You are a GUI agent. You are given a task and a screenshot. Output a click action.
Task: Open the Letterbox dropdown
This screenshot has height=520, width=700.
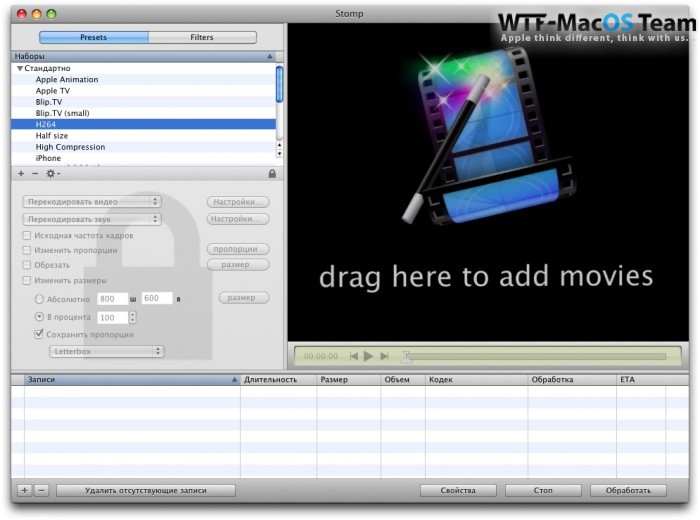pos(107,351)
